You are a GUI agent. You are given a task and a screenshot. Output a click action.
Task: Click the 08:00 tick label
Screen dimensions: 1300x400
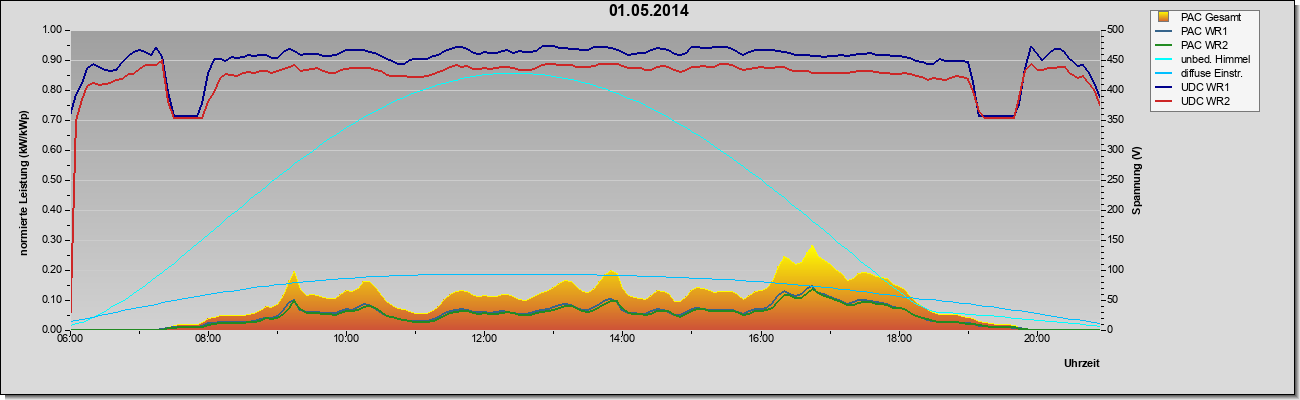pos(208,339)
